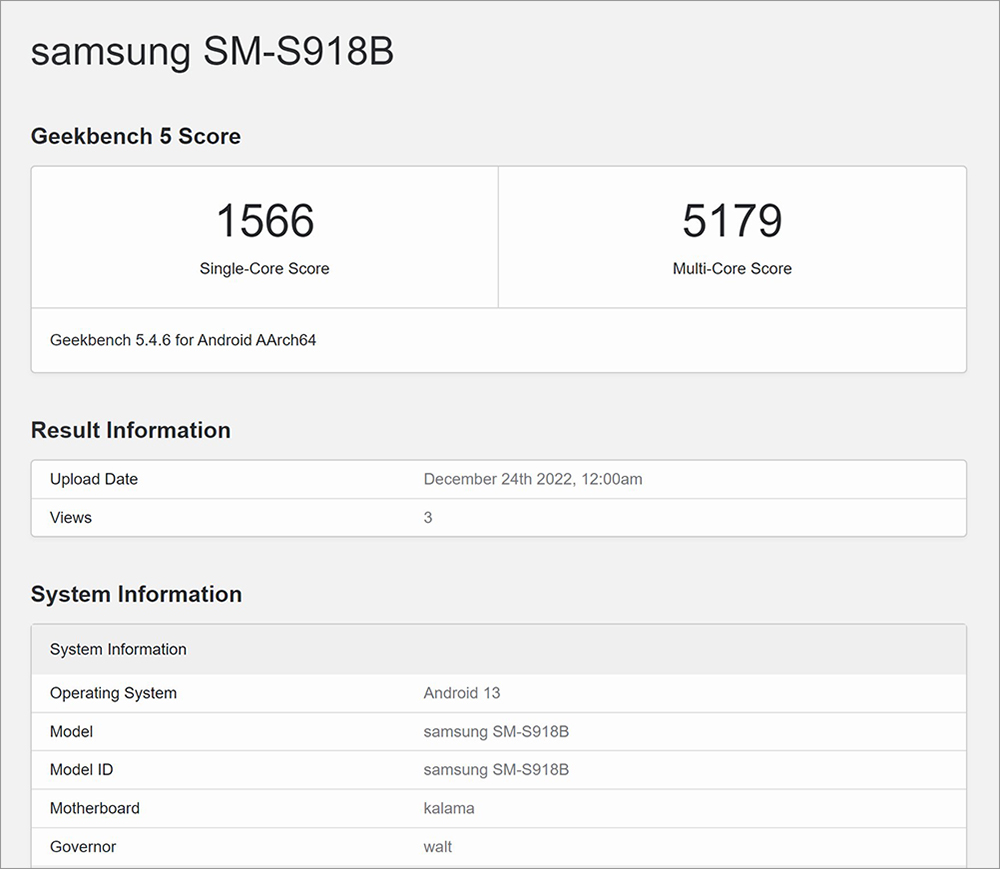Image resolution: width=1000 pixels, height=869 pixels.
Task: Click the System Information table header row
Action: 499,649
